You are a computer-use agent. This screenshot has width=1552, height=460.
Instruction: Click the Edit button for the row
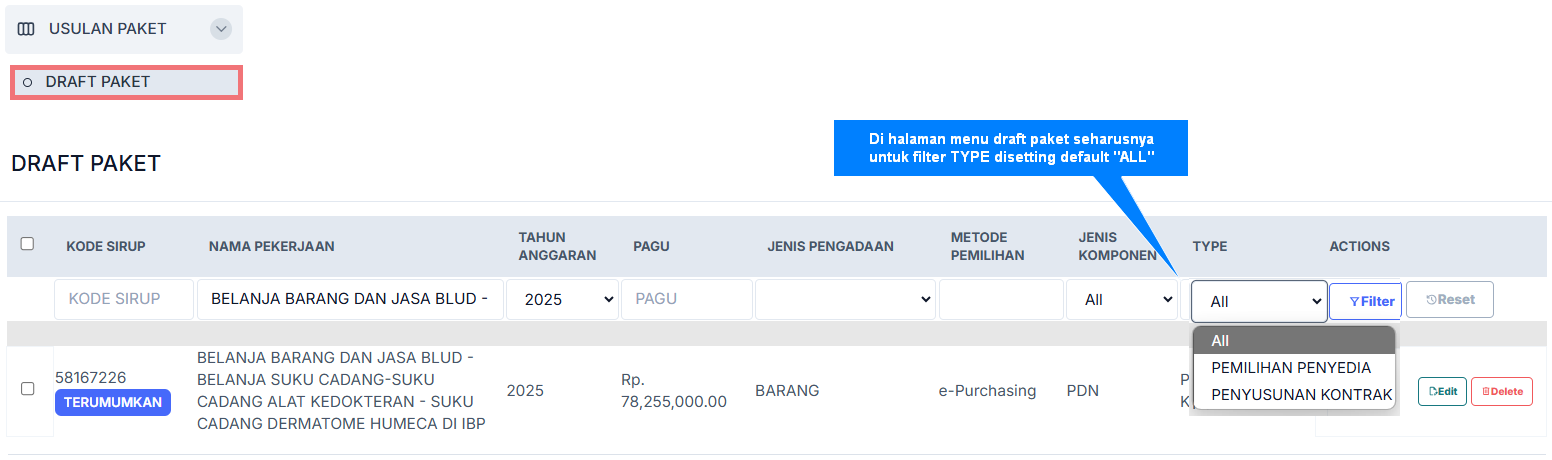point(1442,391)
